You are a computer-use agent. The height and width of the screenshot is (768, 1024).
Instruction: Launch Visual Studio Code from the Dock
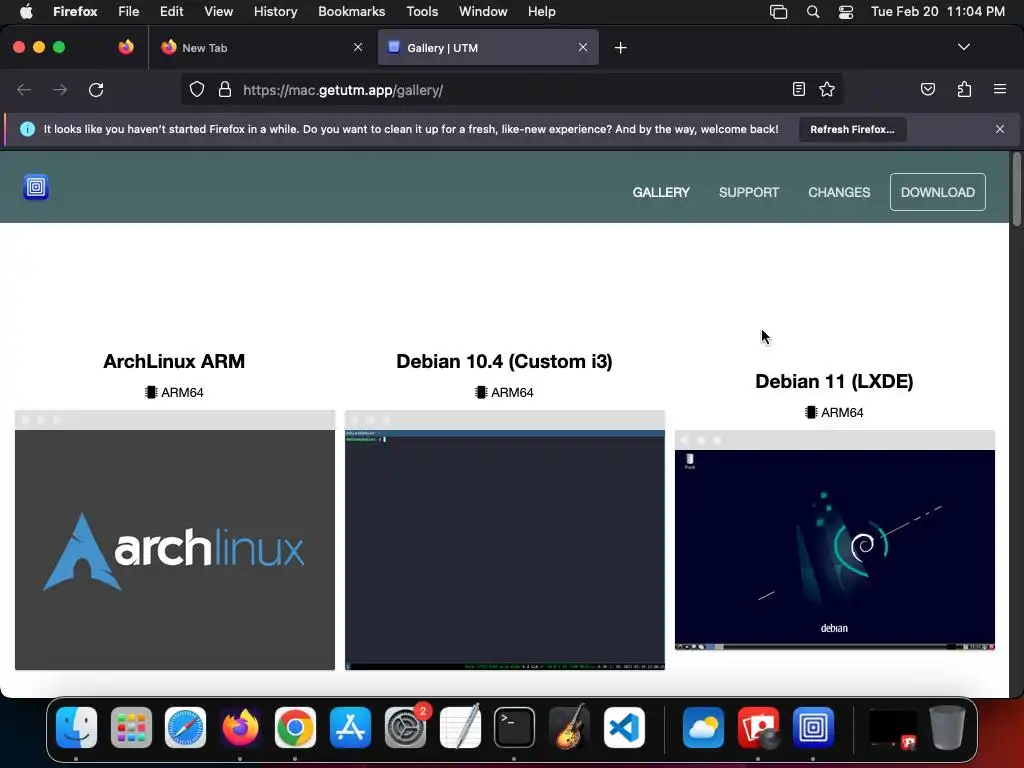624,727
